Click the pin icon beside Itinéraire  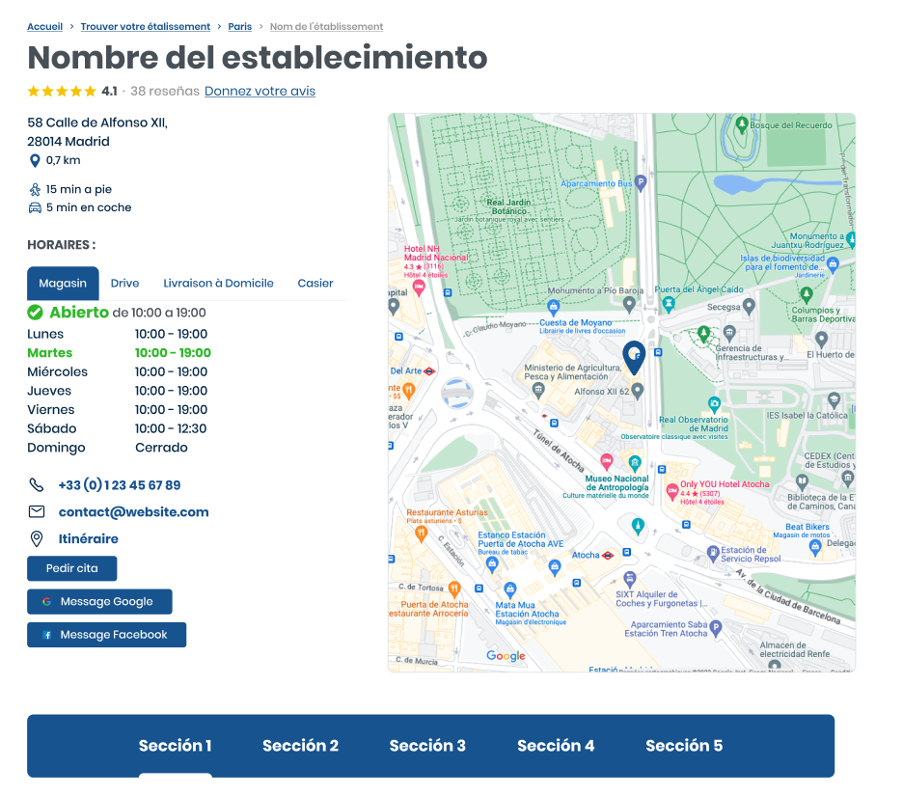tap(36, 539)
